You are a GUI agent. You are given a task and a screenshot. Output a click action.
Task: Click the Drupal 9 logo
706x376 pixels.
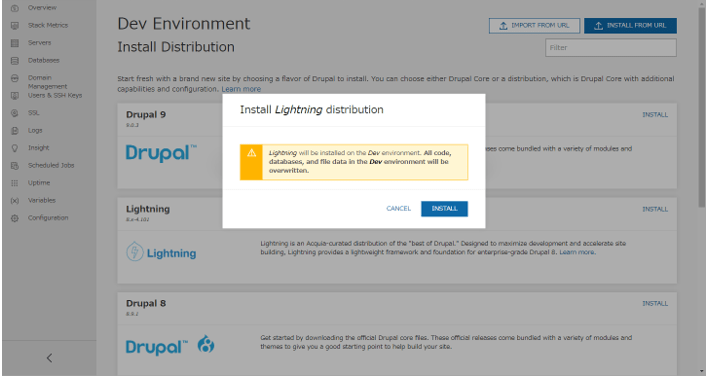(161, 153)
